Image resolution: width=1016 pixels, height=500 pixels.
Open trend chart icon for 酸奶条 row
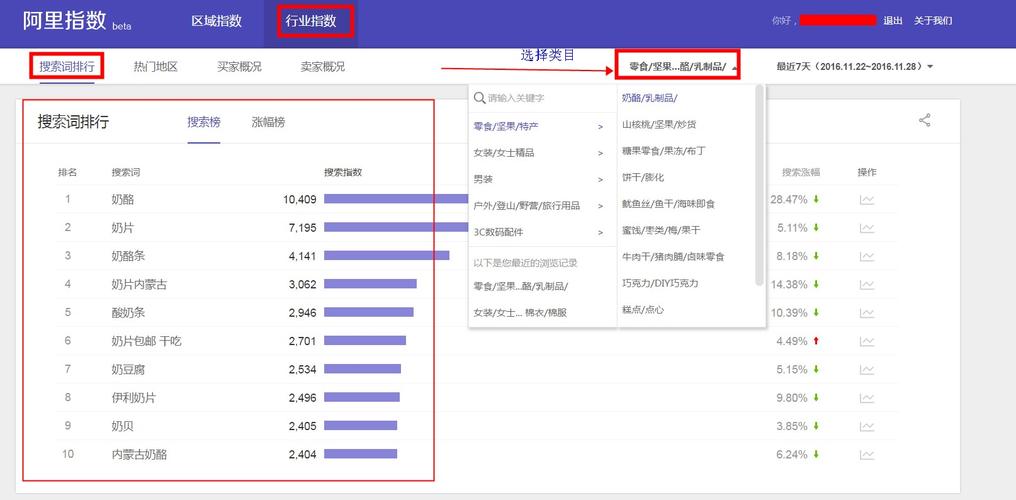coord(866,313)
